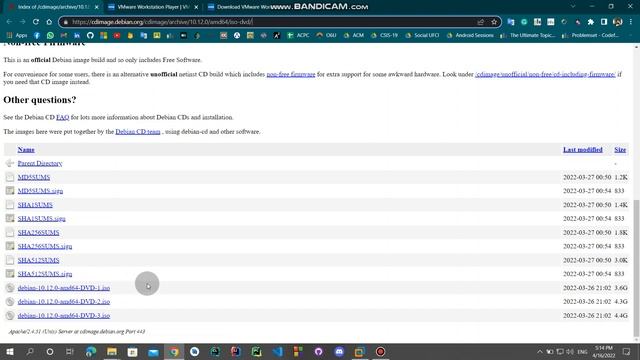The image size is (640, 360).
Task: Open the share page icon in address bar
Action: (x=480, y=22)
